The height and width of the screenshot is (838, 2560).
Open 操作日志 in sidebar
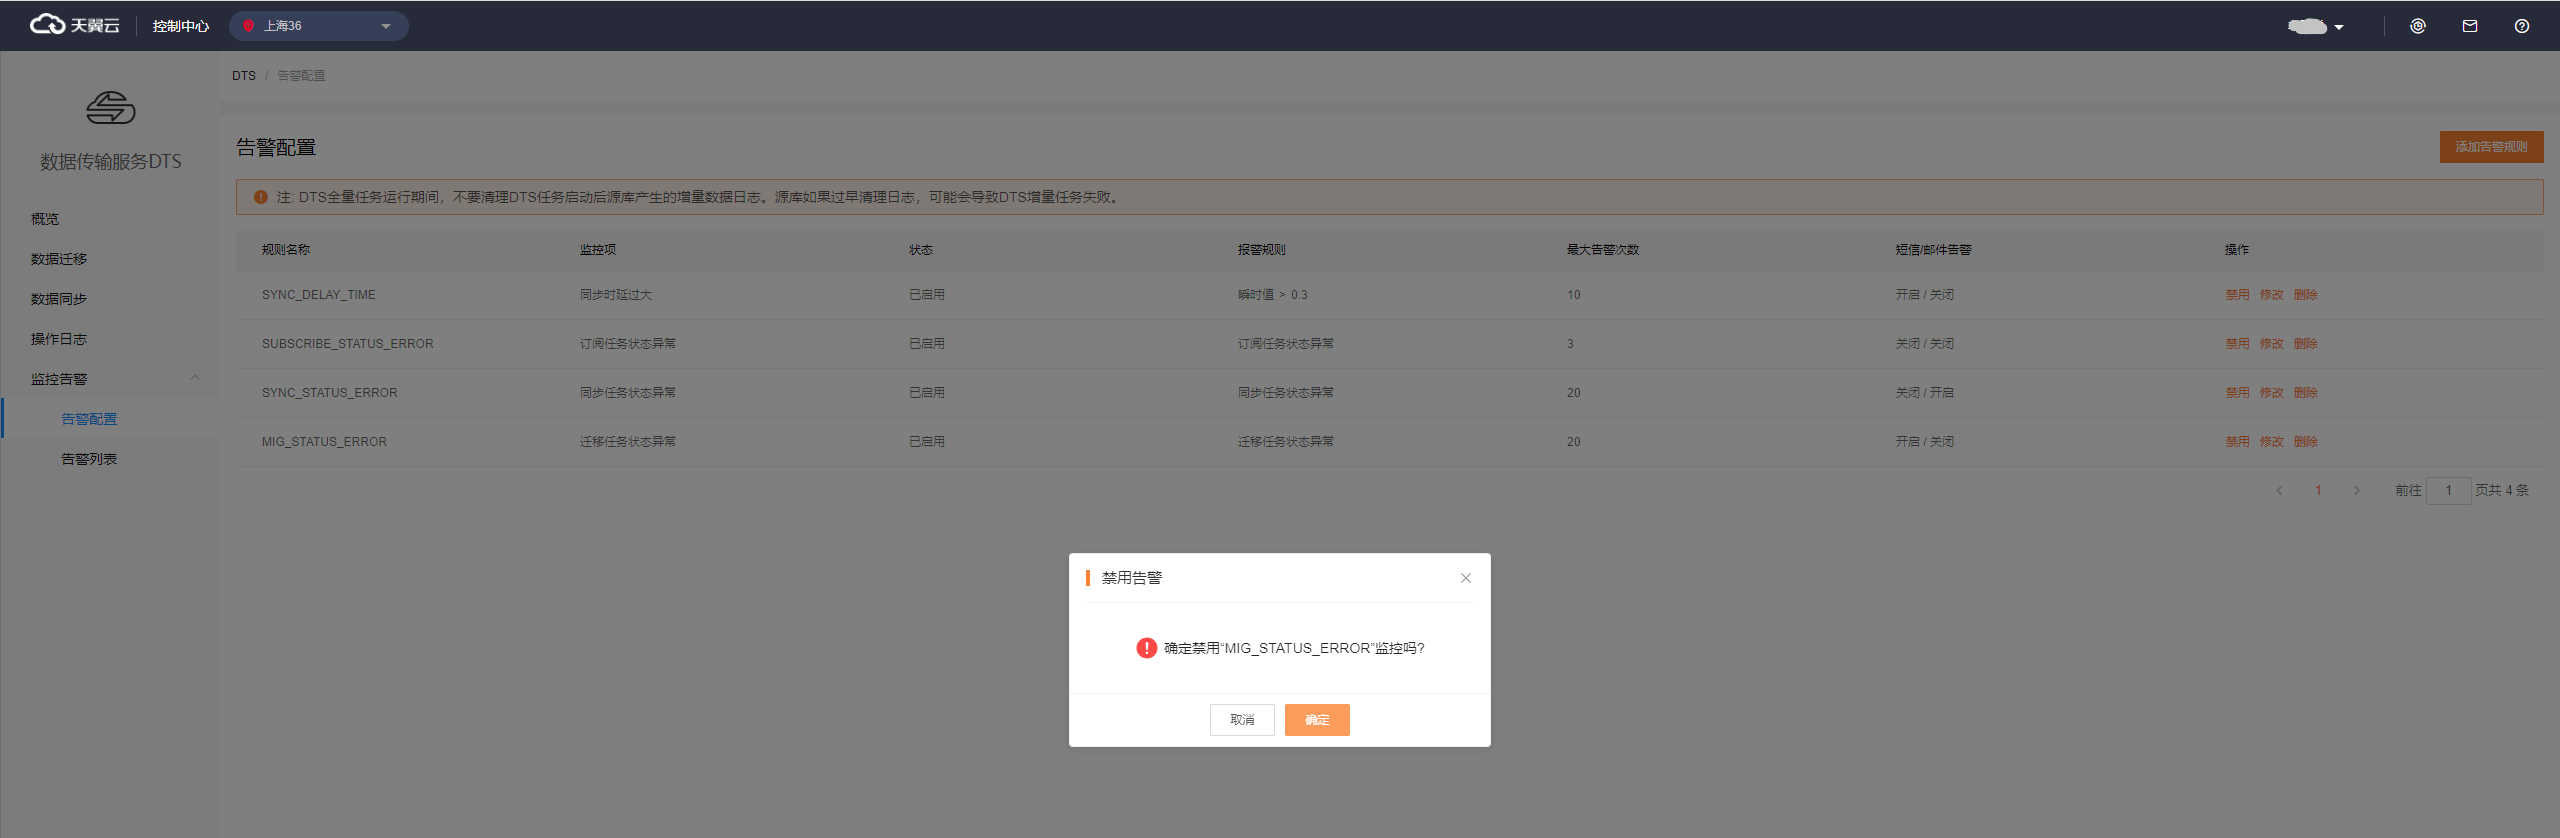(x=59, y=339)
